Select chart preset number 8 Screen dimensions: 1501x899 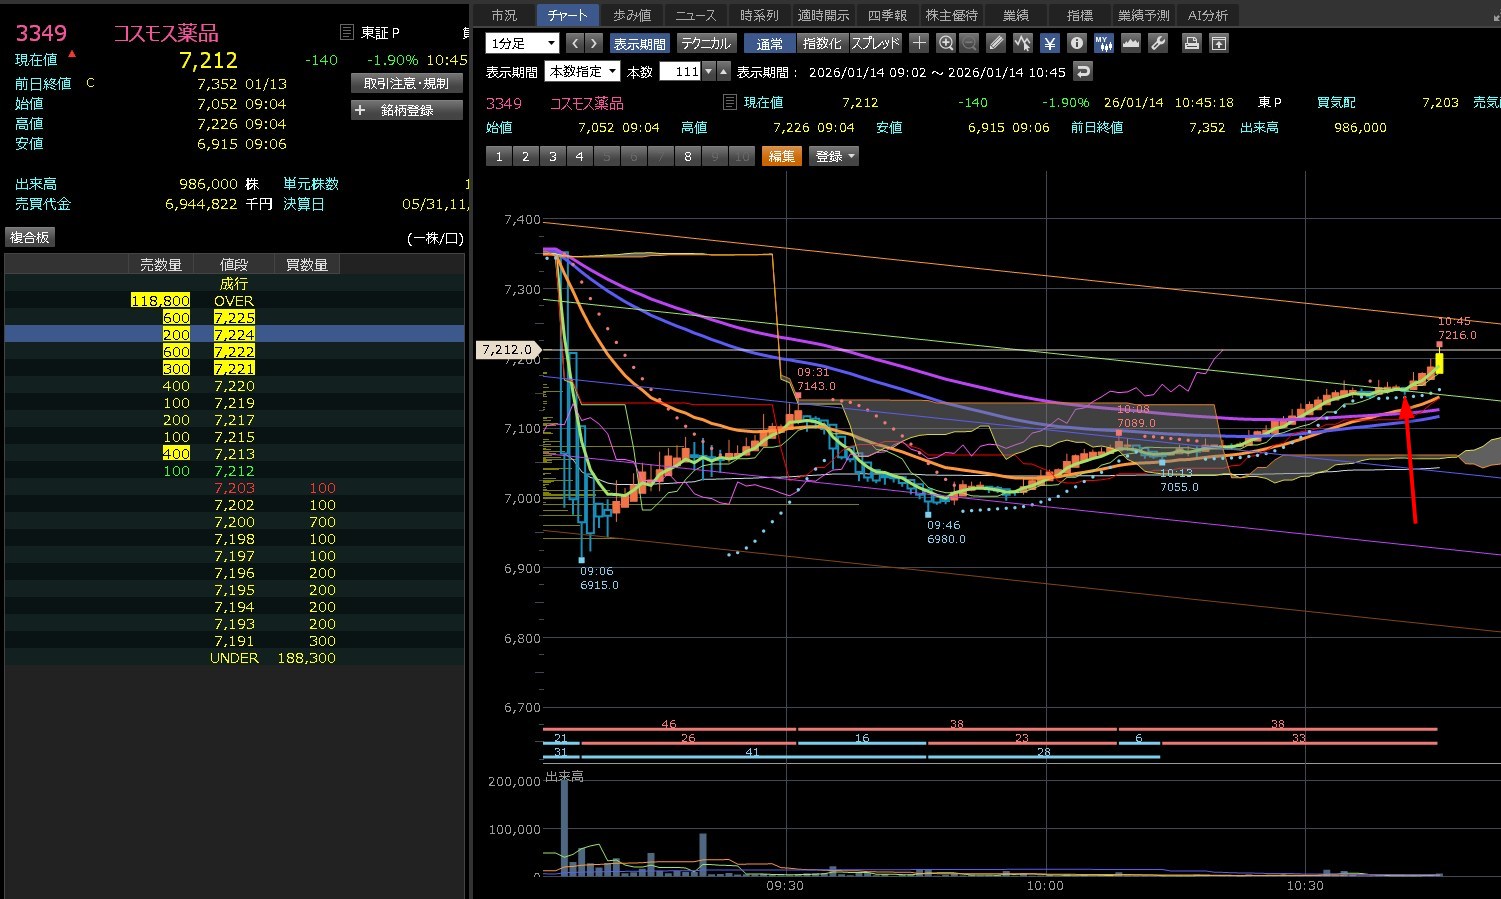pyautogui.click(x=687, y=156)
